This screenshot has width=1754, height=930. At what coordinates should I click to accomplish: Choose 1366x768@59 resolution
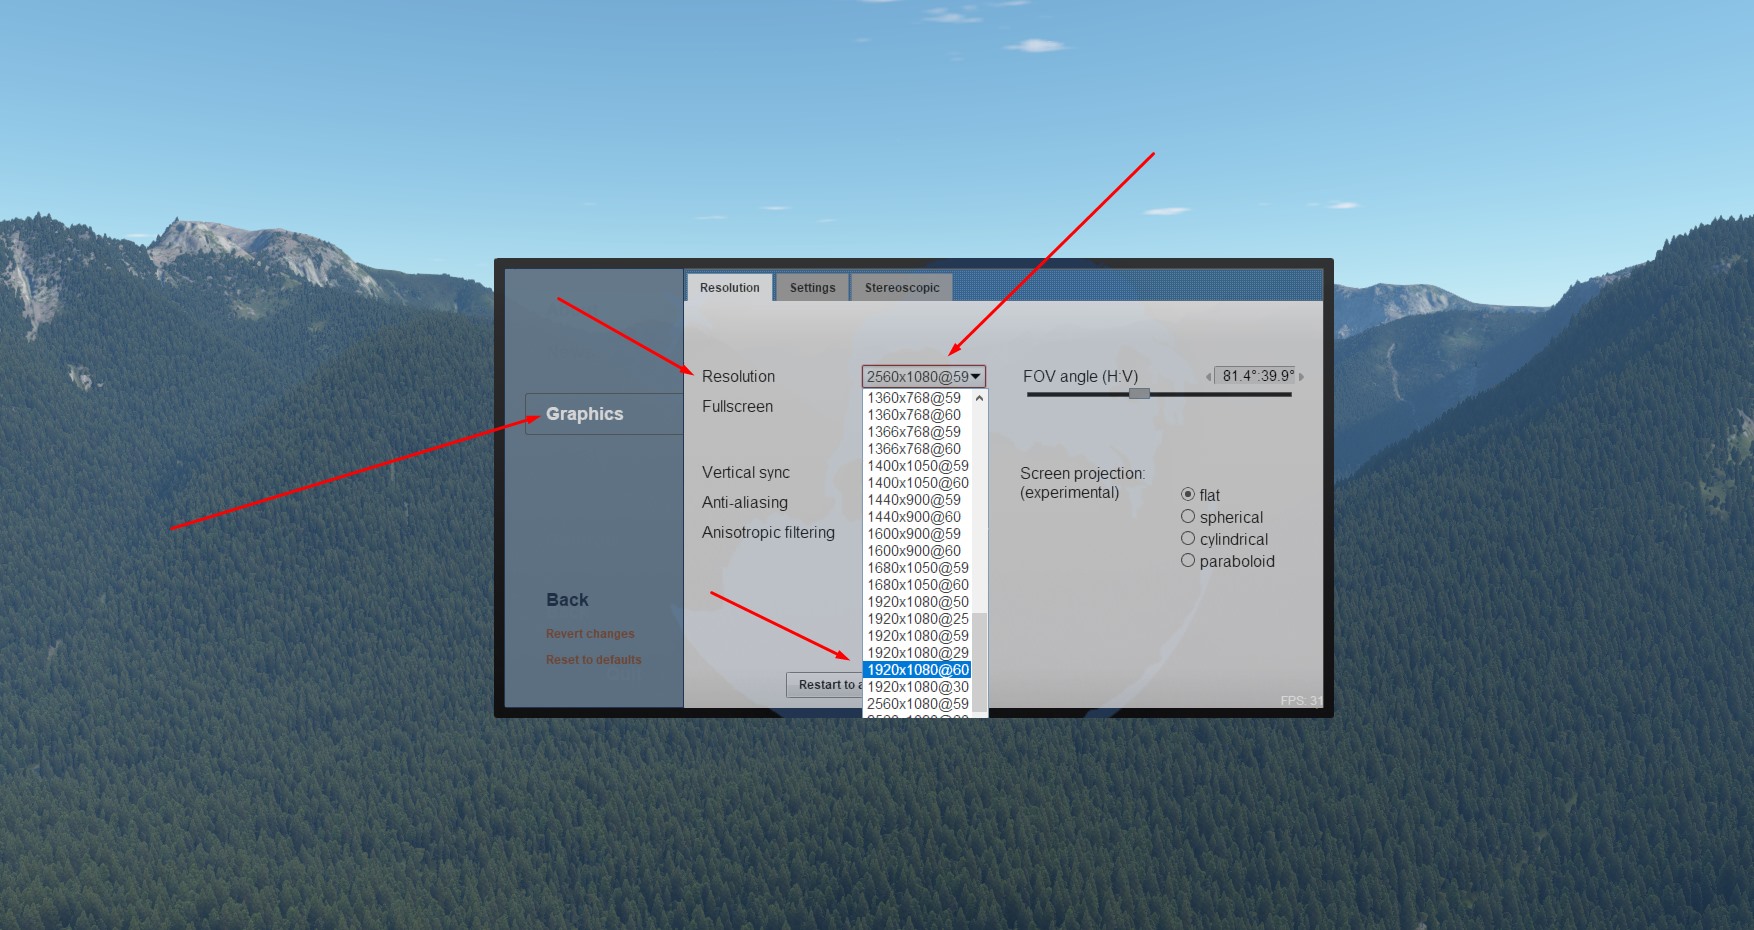917,432
